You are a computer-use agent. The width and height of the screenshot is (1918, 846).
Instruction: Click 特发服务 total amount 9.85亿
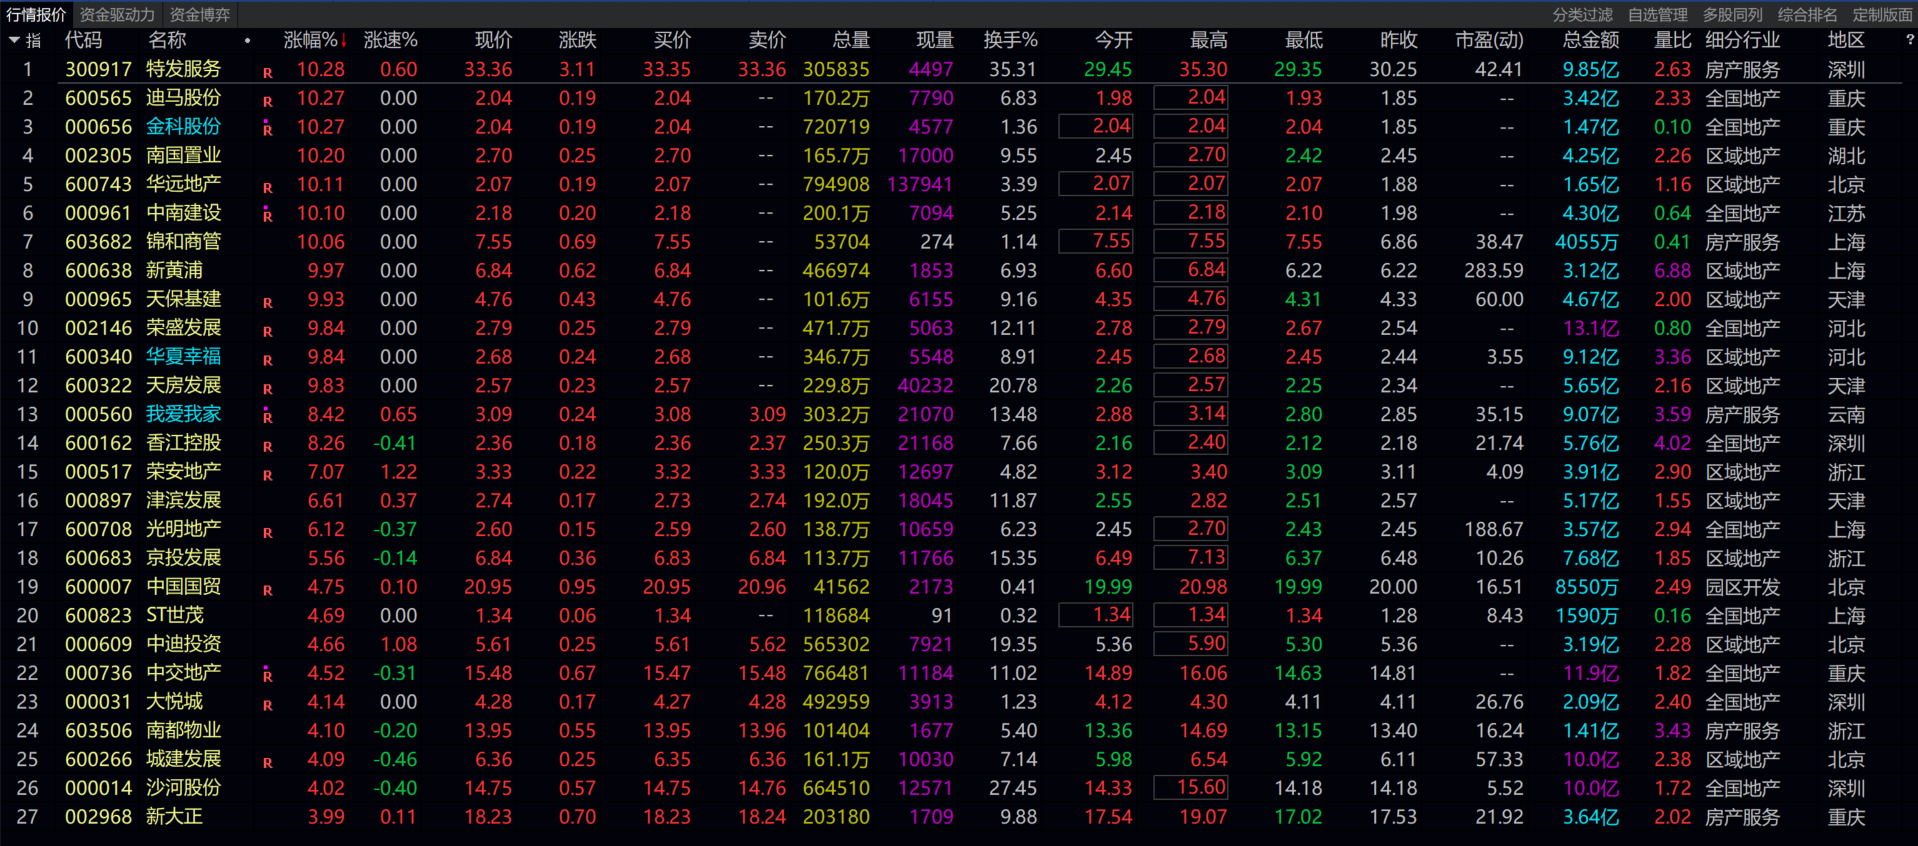[1591, 70]
